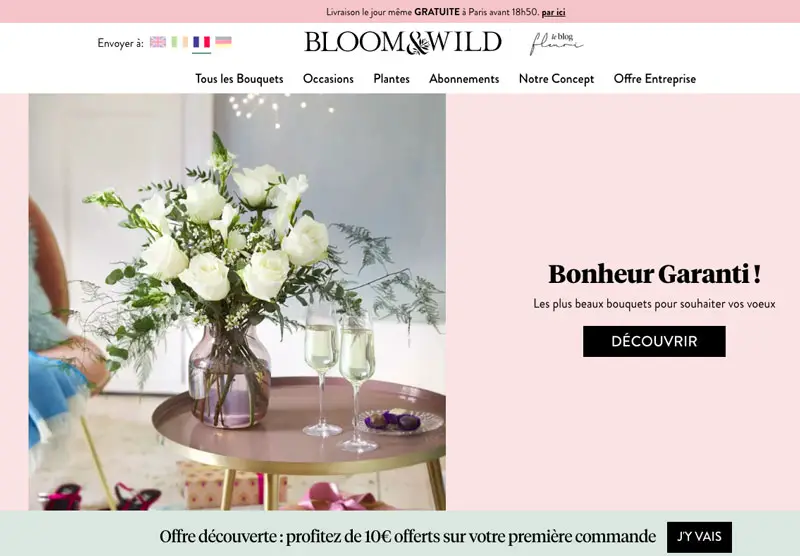
Task: Open the Notre Concept page
Action: [557, 79]
